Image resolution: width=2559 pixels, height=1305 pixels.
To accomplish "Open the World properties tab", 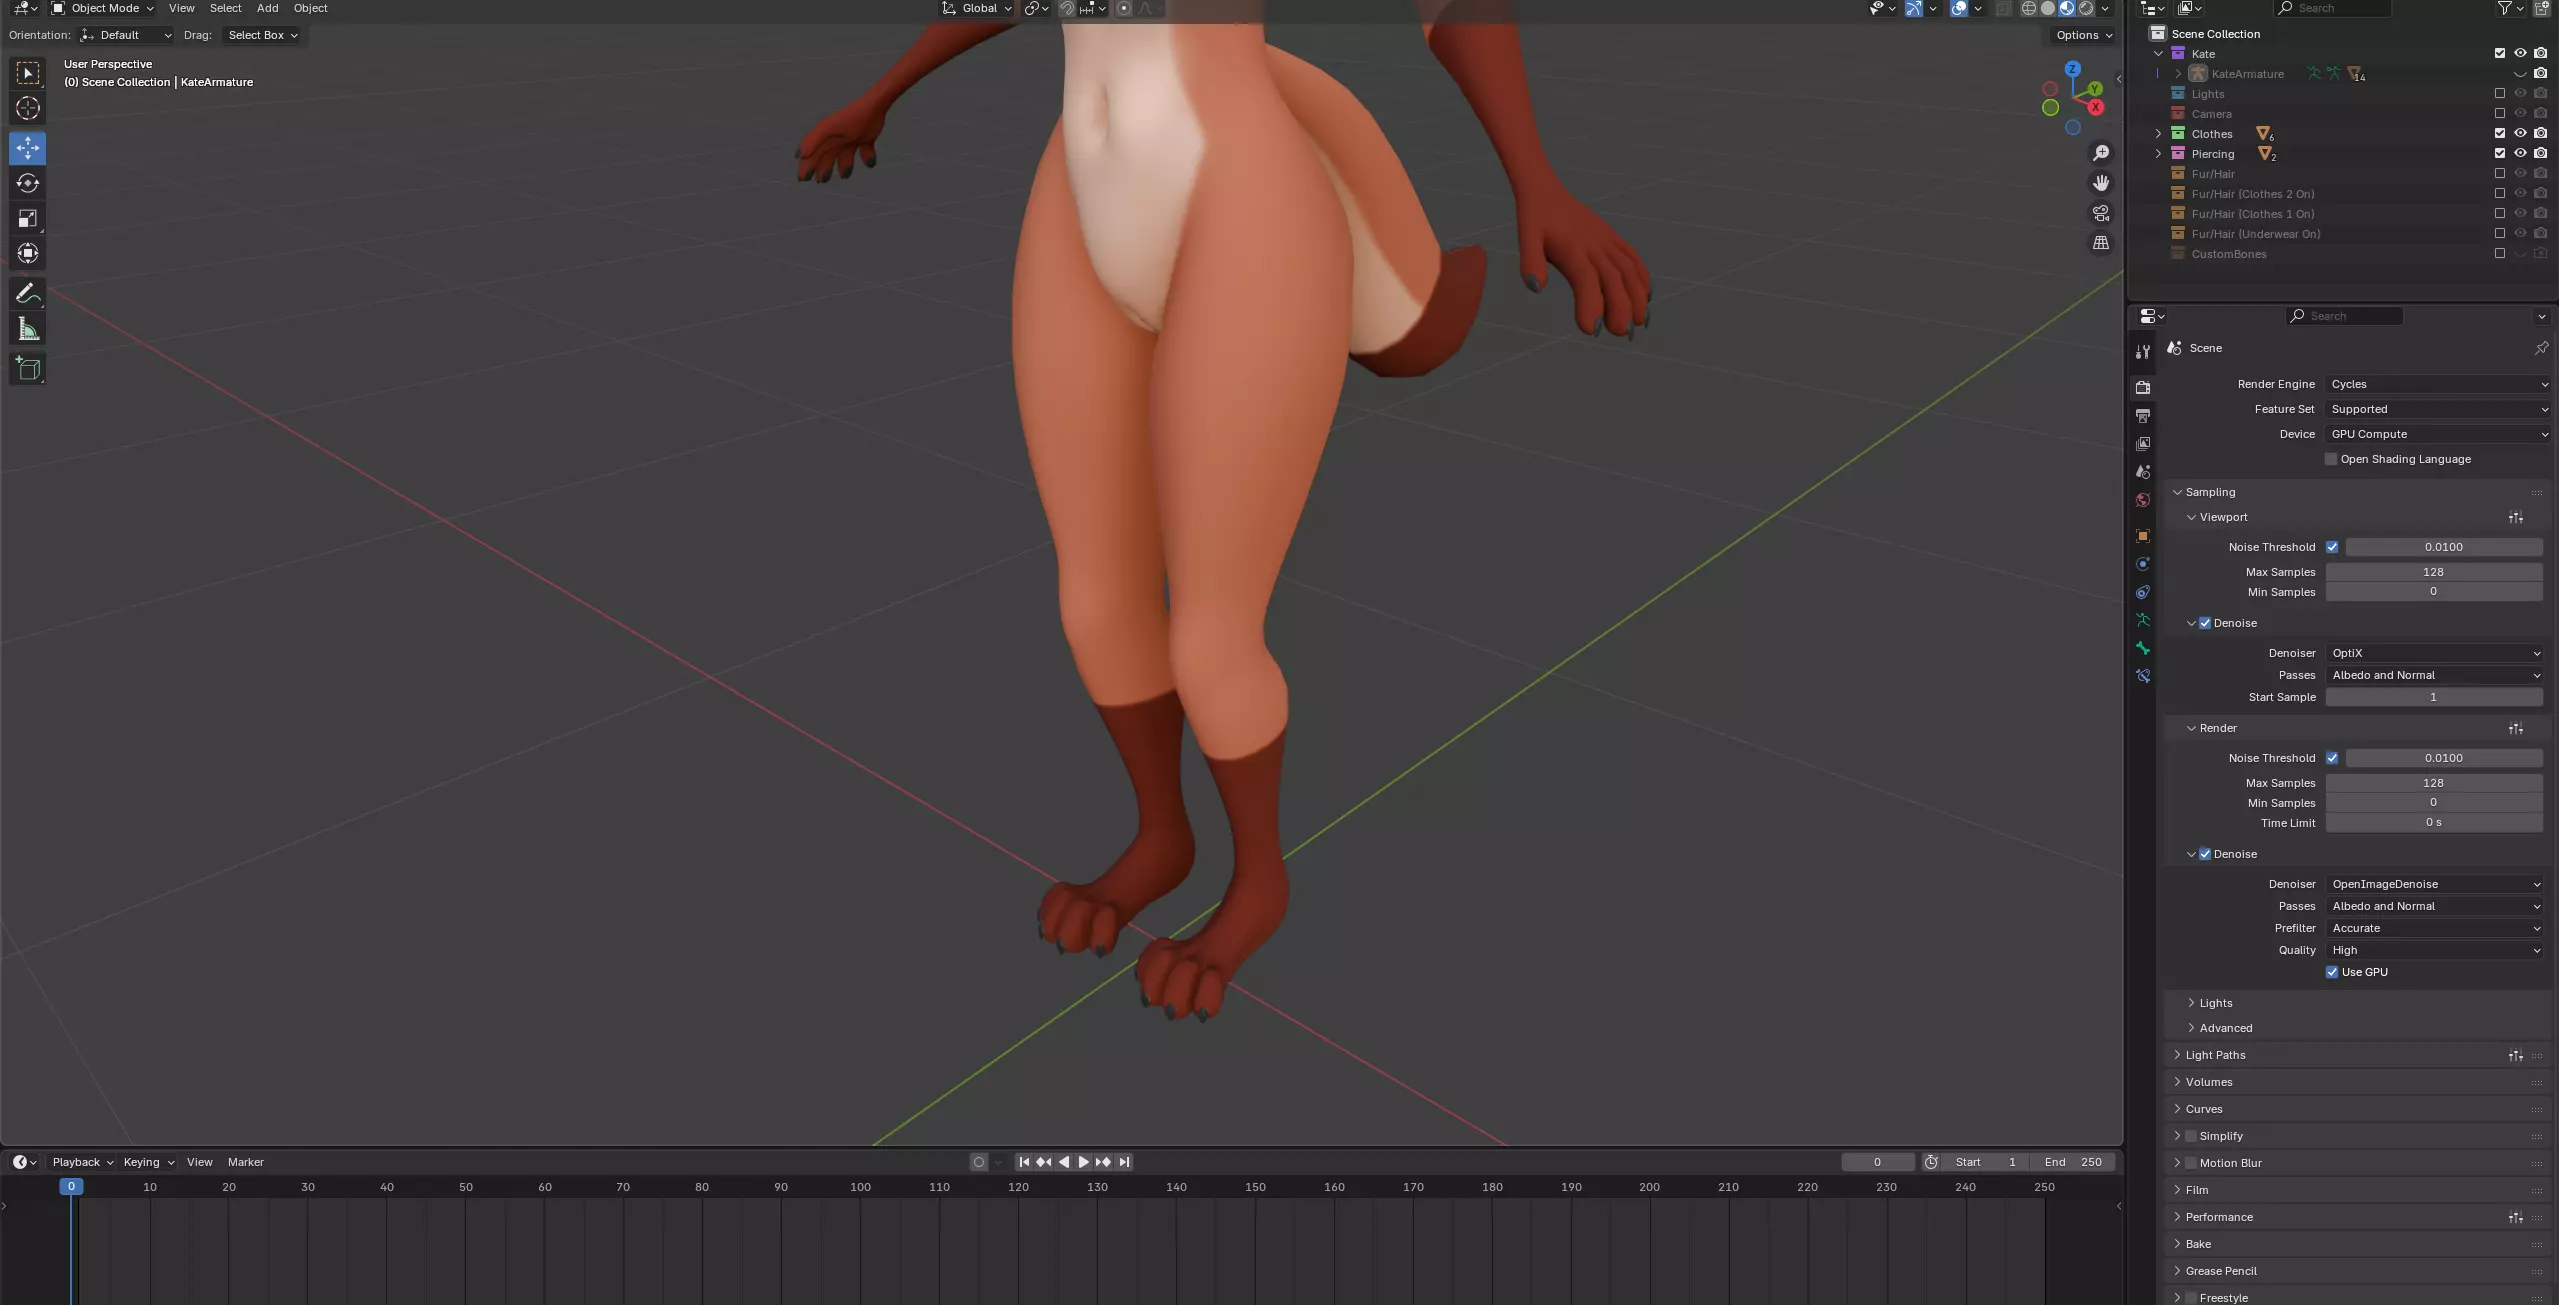I will pos(2143,500).
